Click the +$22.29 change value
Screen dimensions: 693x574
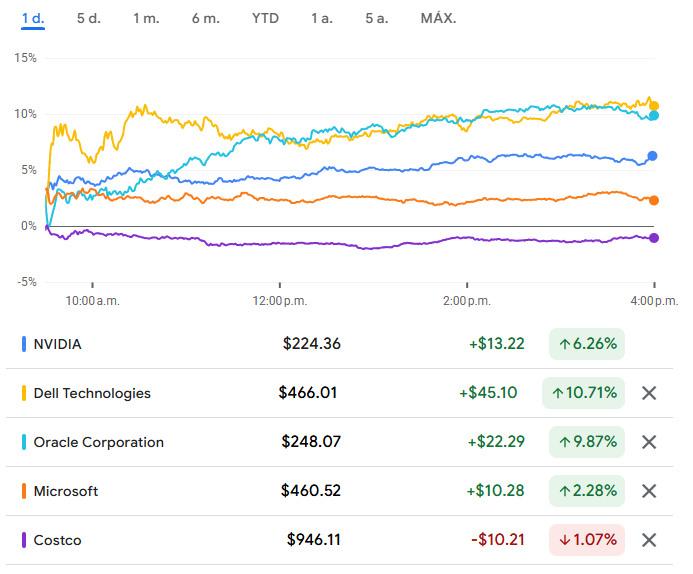pos(496,442)
